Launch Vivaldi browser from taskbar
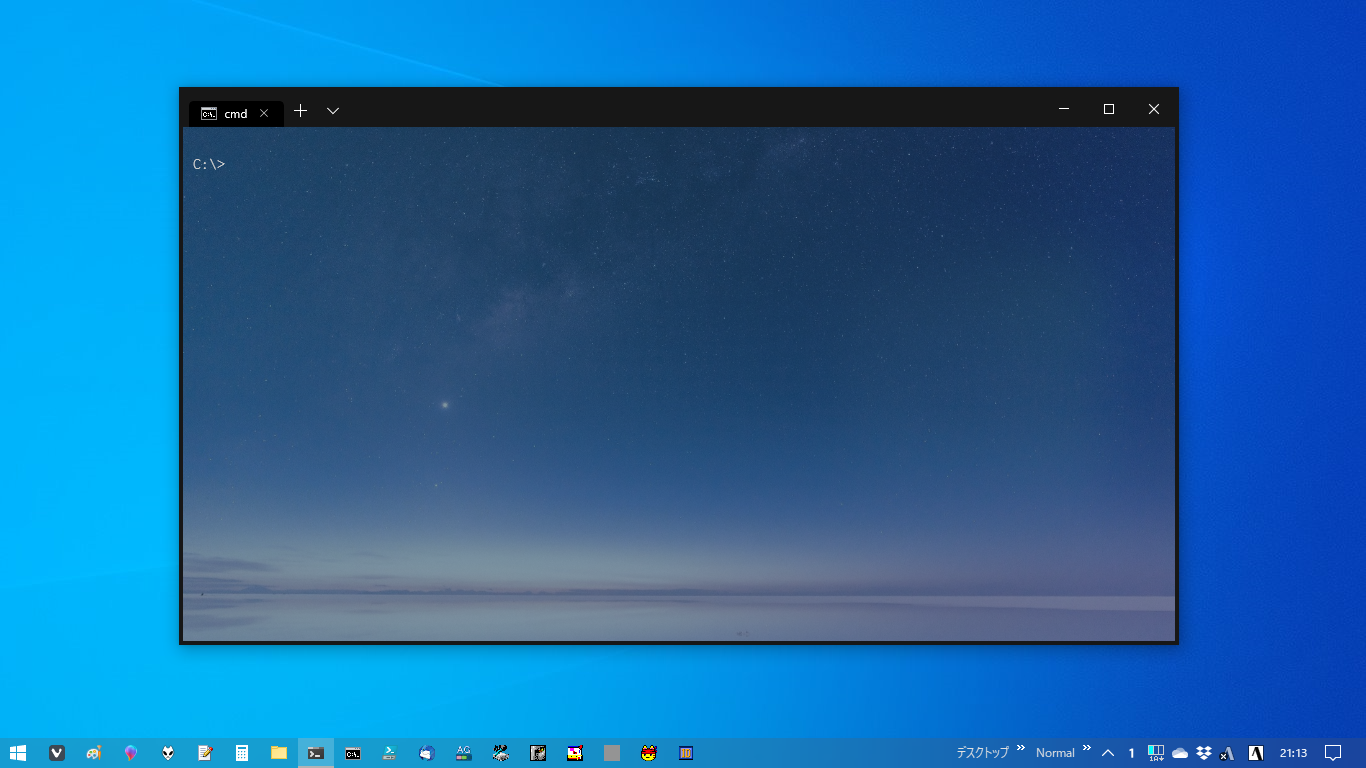This screenshot has width=1366, height=768. click(x=57, y=753)
